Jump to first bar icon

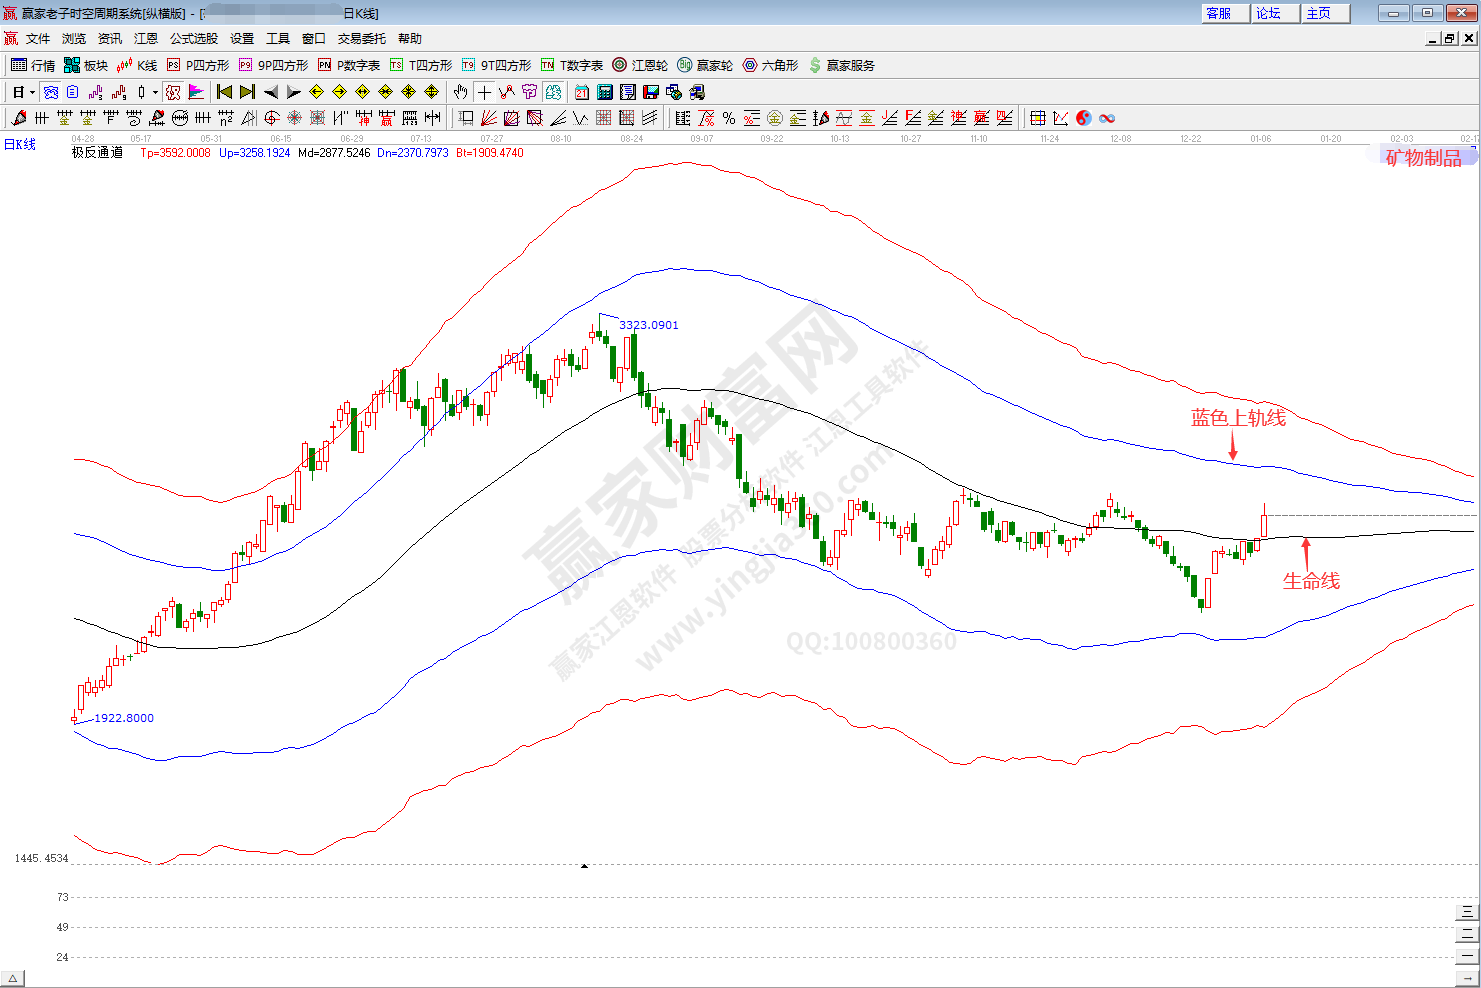point(224,92)
